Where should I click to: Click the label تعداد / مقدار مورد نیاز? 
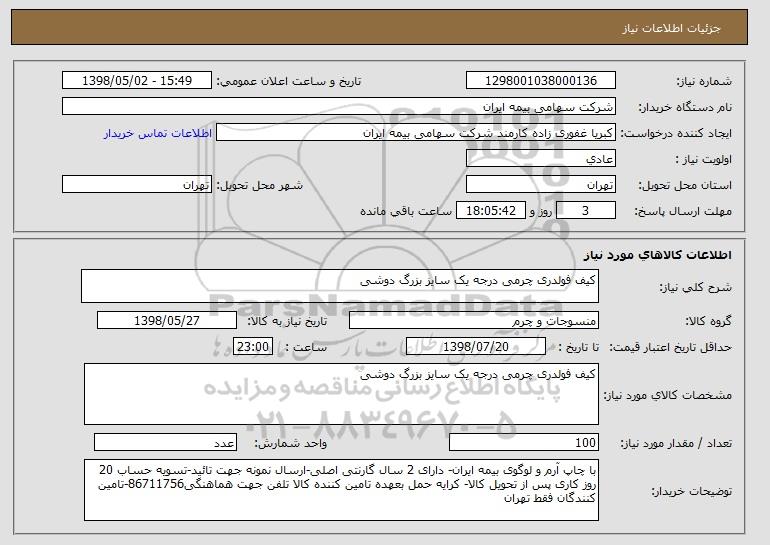(676, 444)
